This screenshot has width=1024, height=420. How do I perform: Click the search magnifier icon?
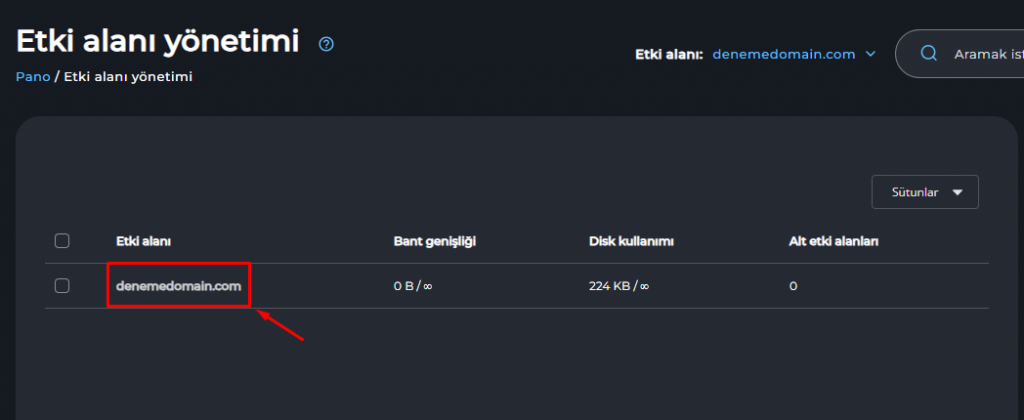pyautogui.click(x=929, y=54)
